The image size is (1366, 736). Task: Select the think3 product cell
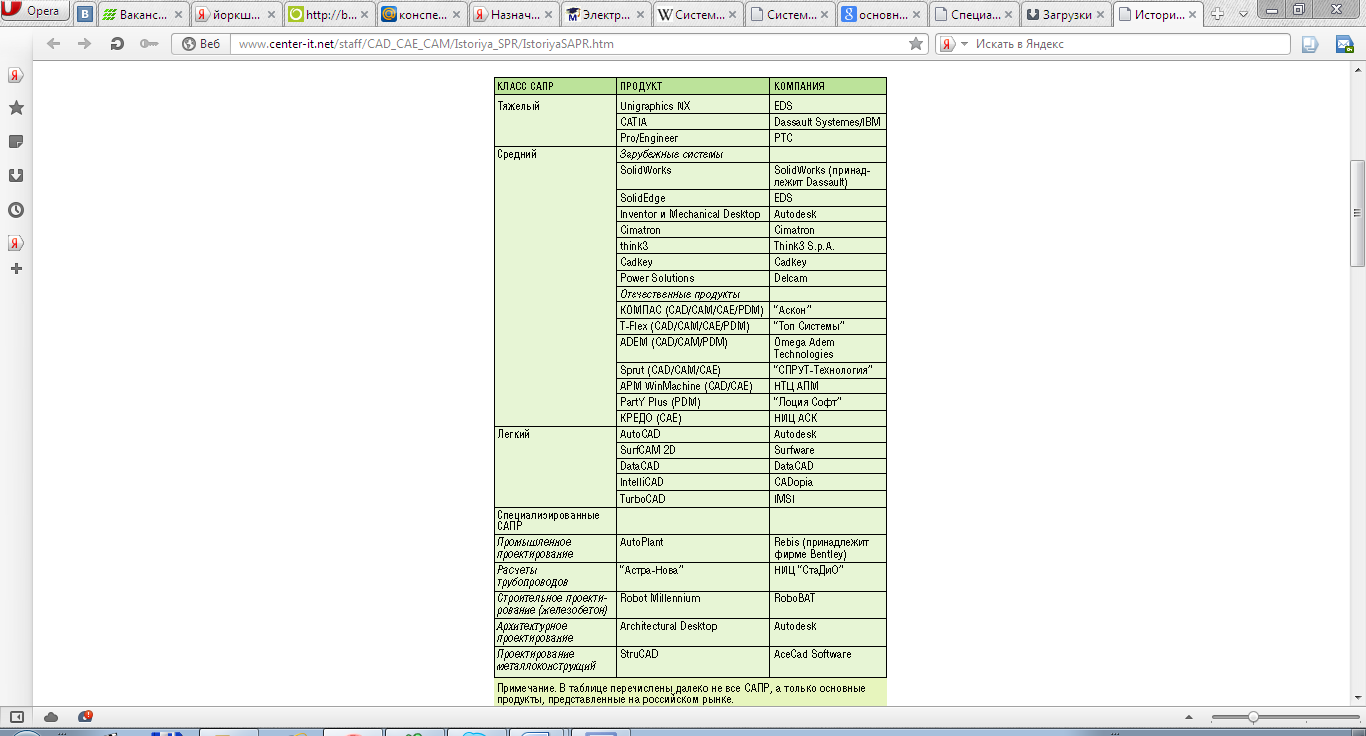(x=693, y=246)
